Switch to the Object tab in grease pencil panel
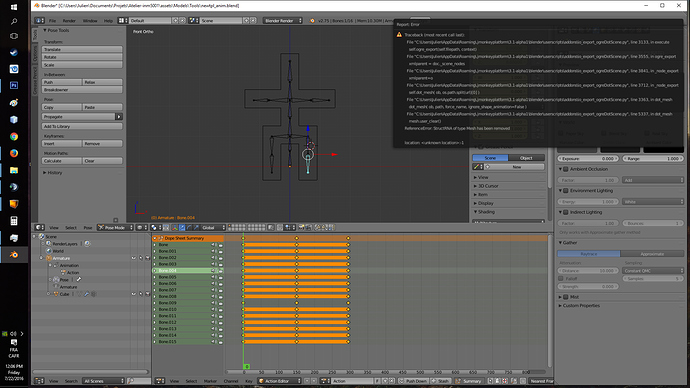The width and height of the screenshot is (690, 388). [x=526, y=158]
